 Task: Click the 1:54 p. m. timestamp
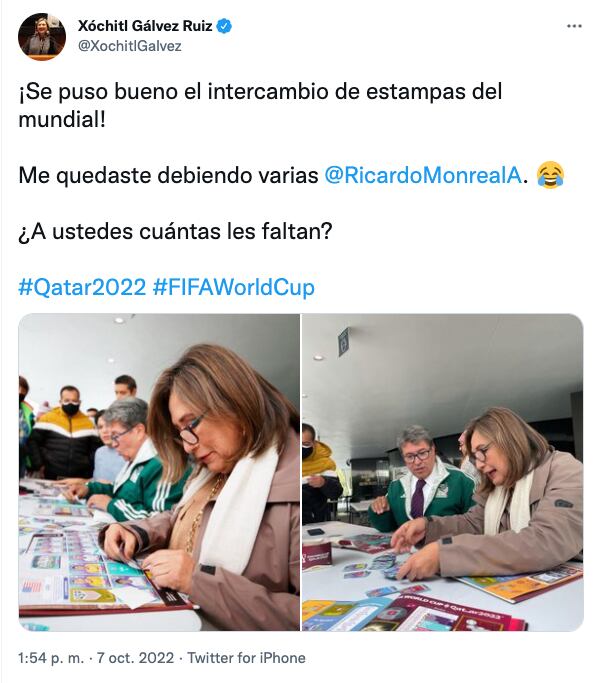pyautogui.click(x=51, y=658)
